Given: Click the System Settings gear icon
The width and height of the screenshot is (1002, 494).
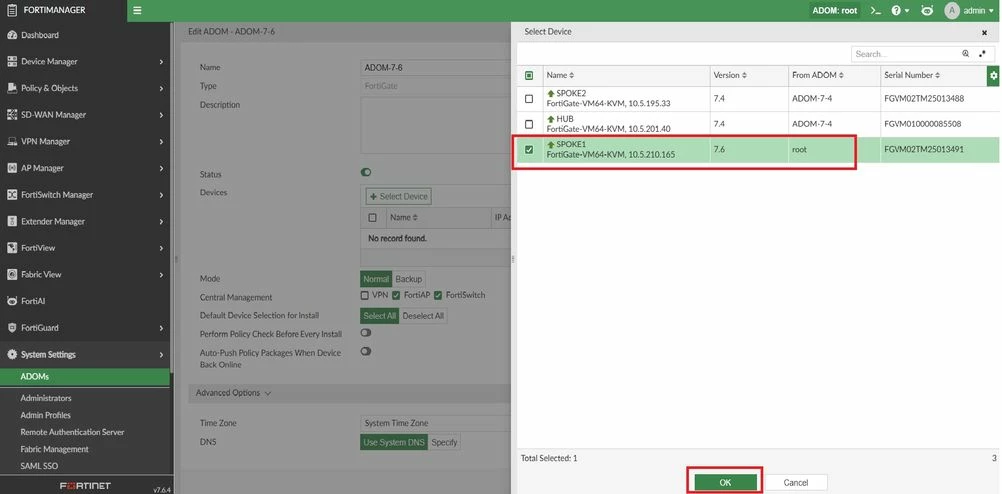Looking at the screenshot, I should (x=12, y=354).
